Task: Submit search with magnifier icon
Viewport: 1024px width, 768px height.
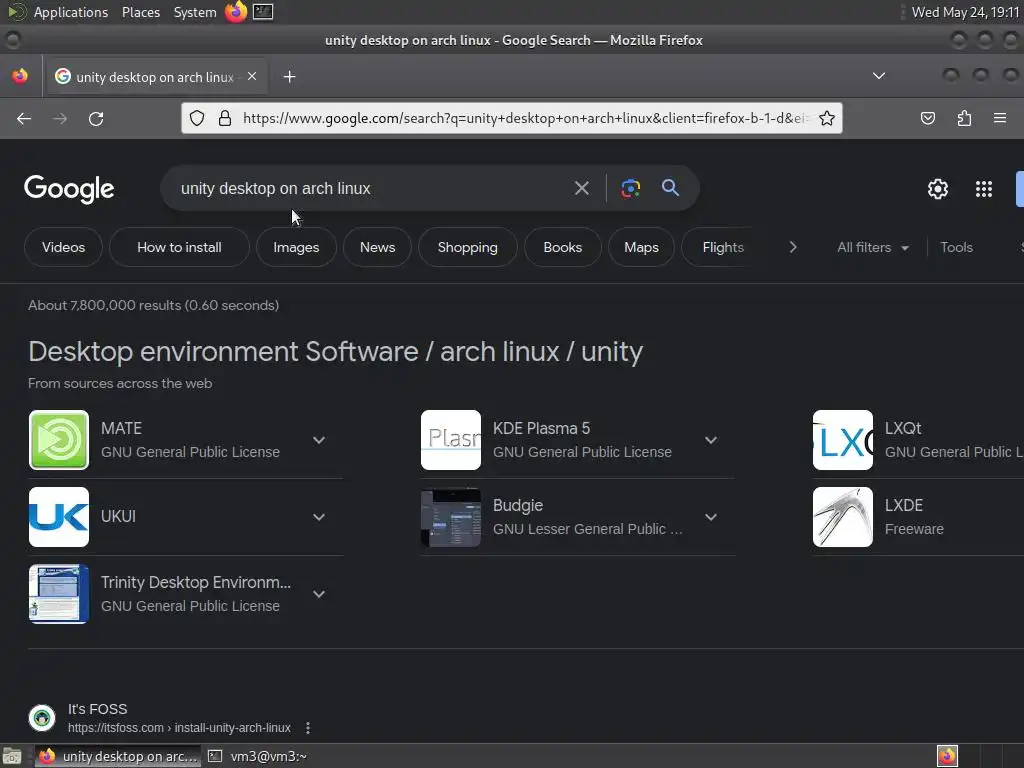Action: tap(670, 188)
